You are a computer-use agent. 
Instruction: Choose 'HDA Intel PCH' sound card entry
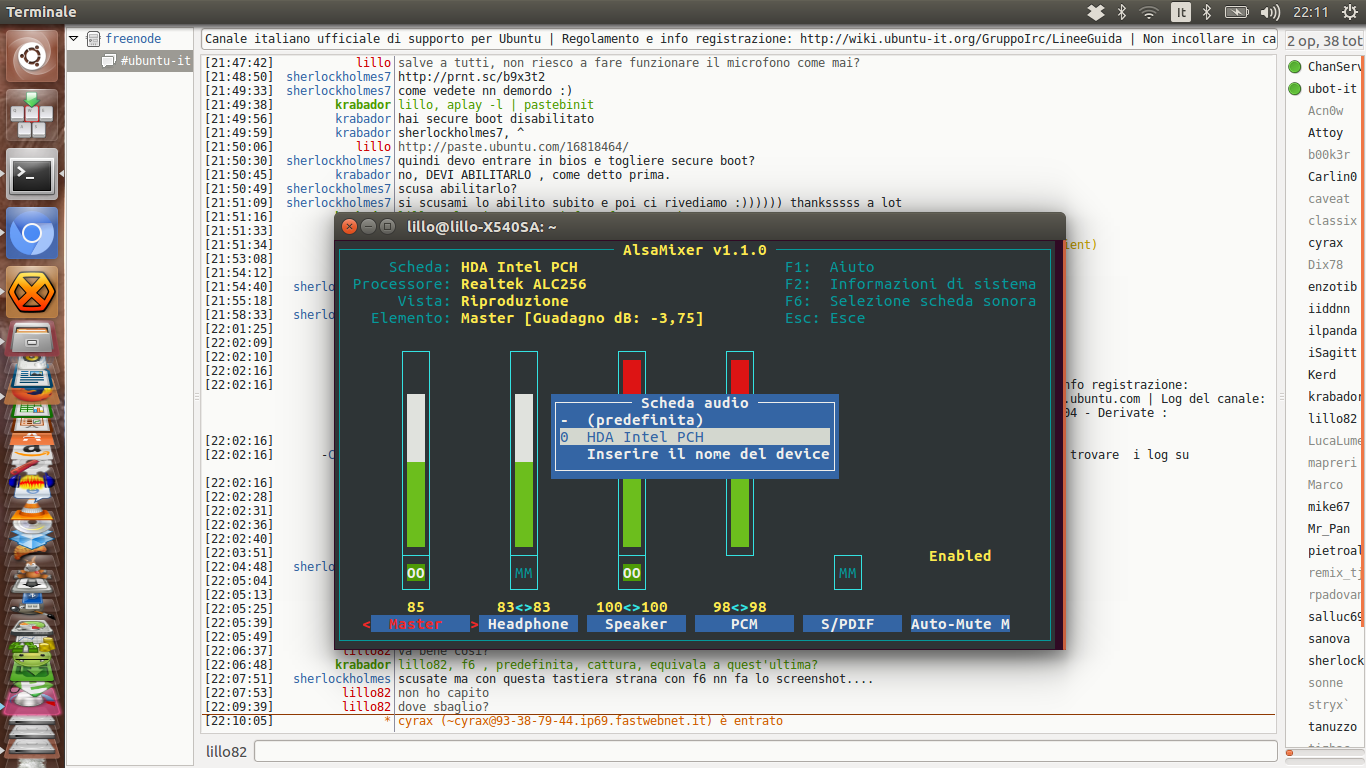click(695, 437)
